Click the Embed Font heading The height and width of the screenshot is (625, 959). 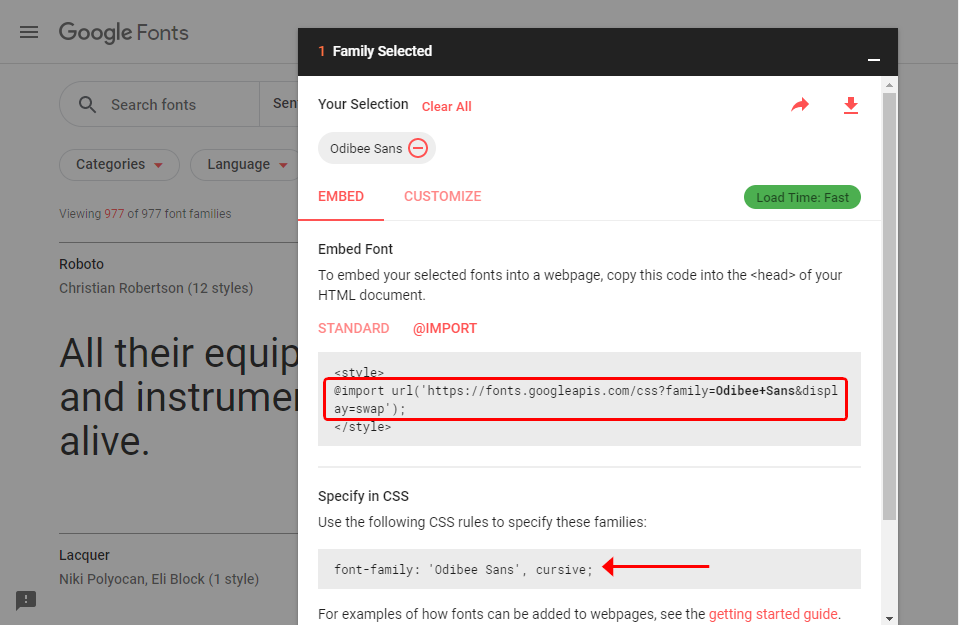click(x=355, y=249)
